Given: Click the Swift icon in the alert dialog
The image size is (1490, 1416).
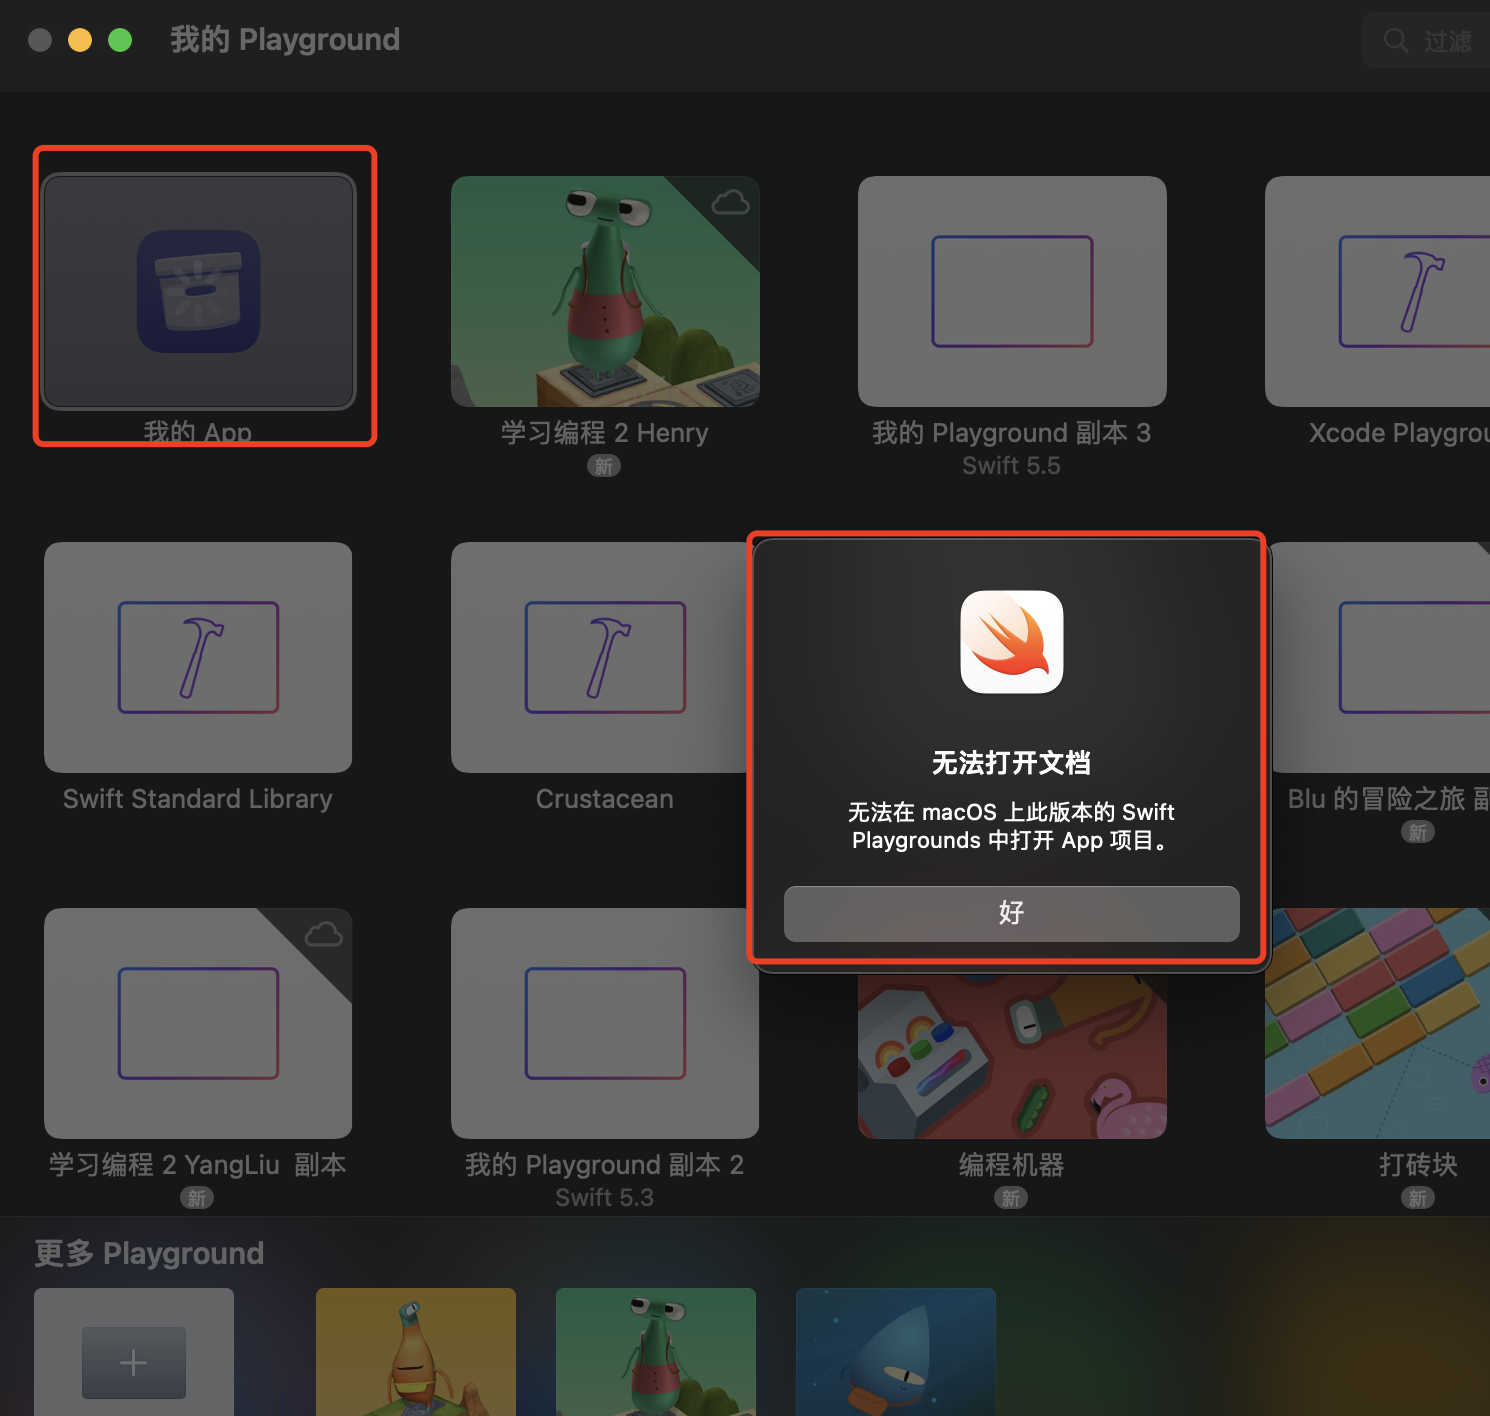Looking at the screenshot, I should [x=1011, y=642].
